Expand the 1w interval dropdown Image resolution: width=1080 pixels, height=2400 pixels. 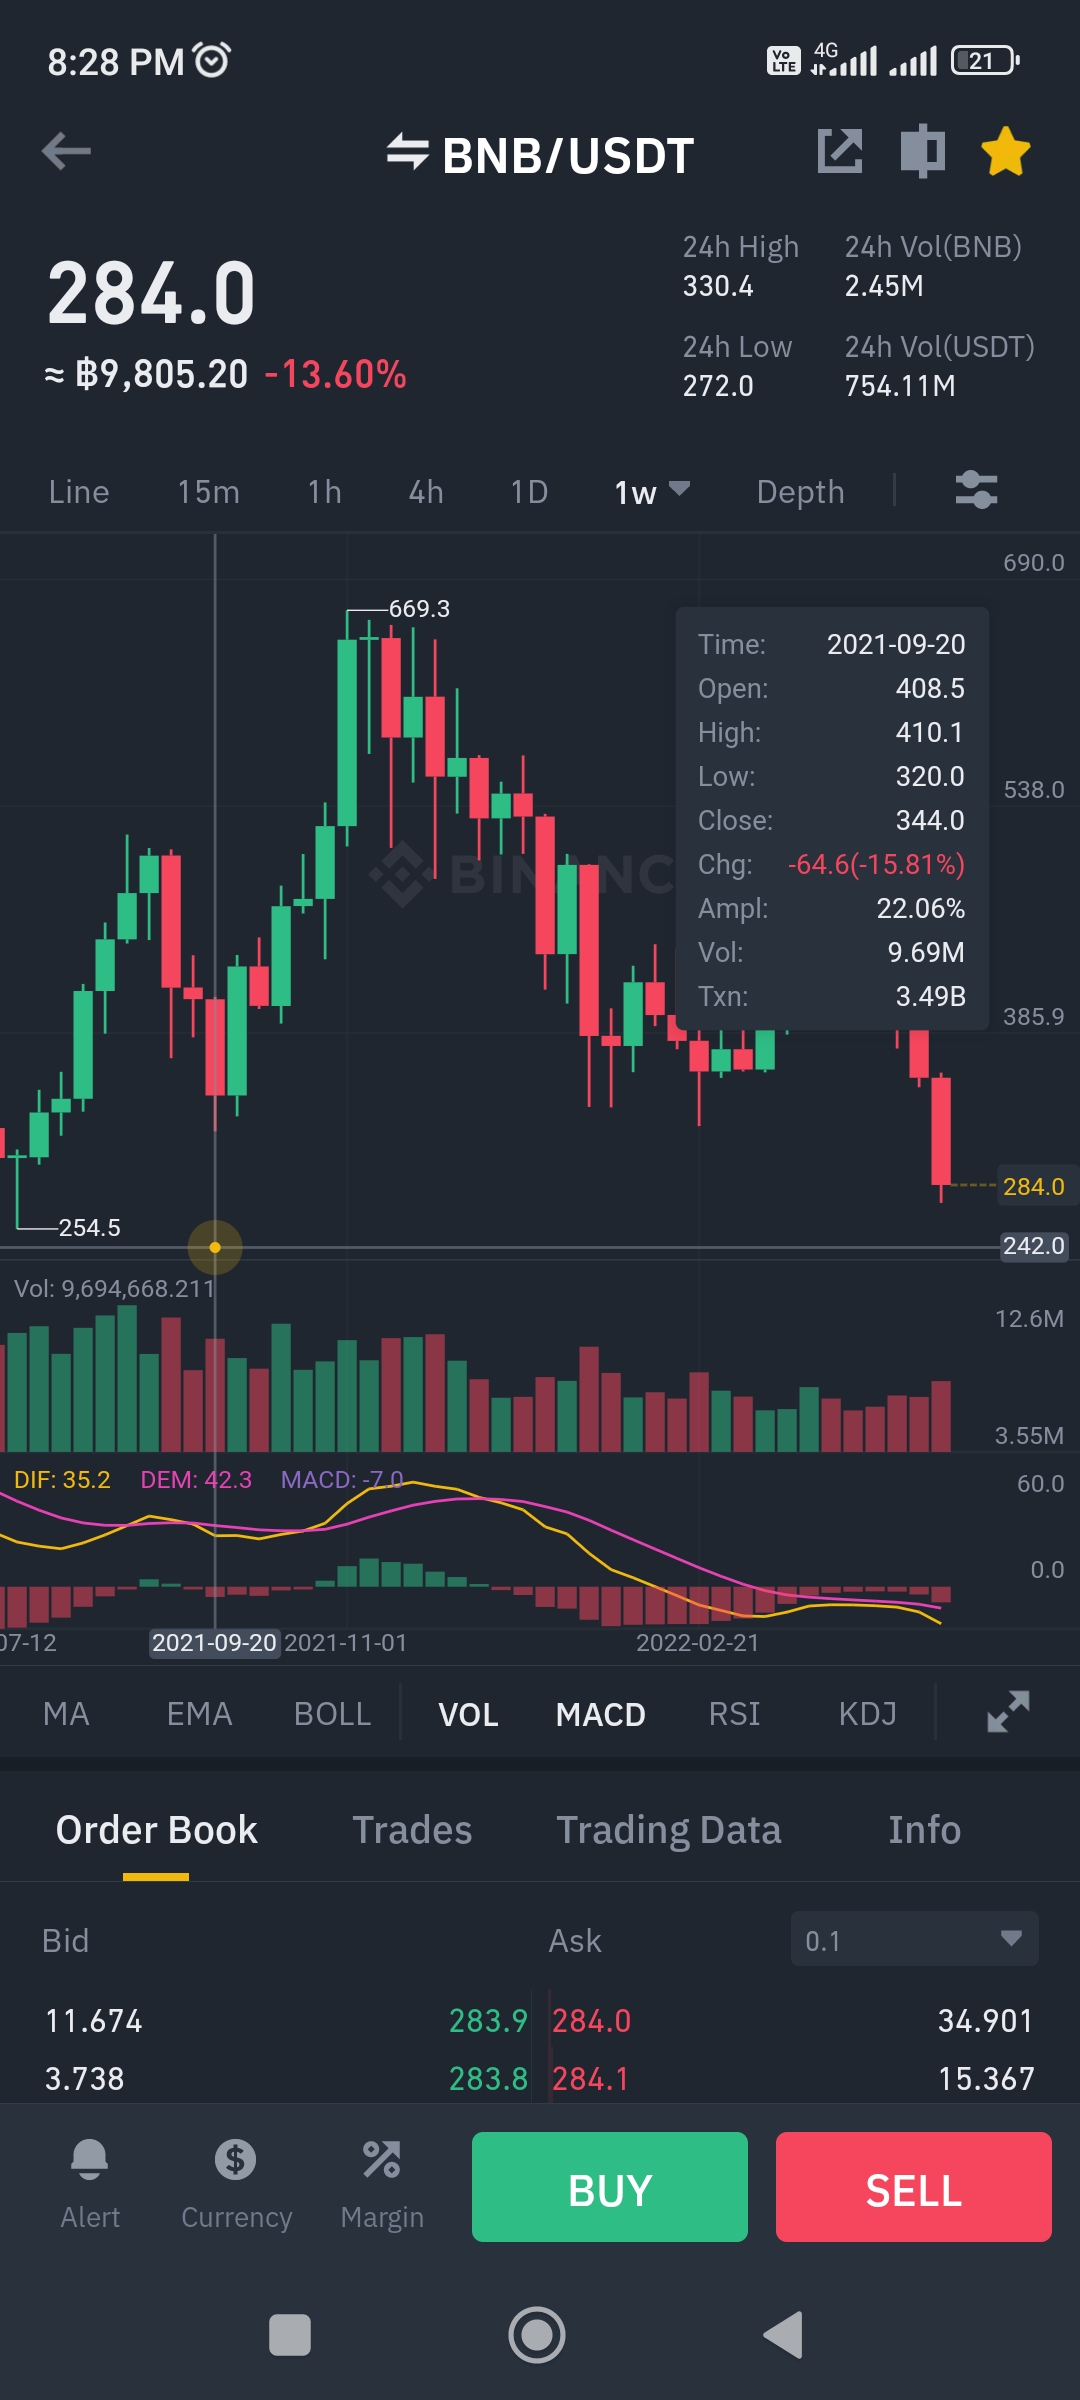point(651,492)
